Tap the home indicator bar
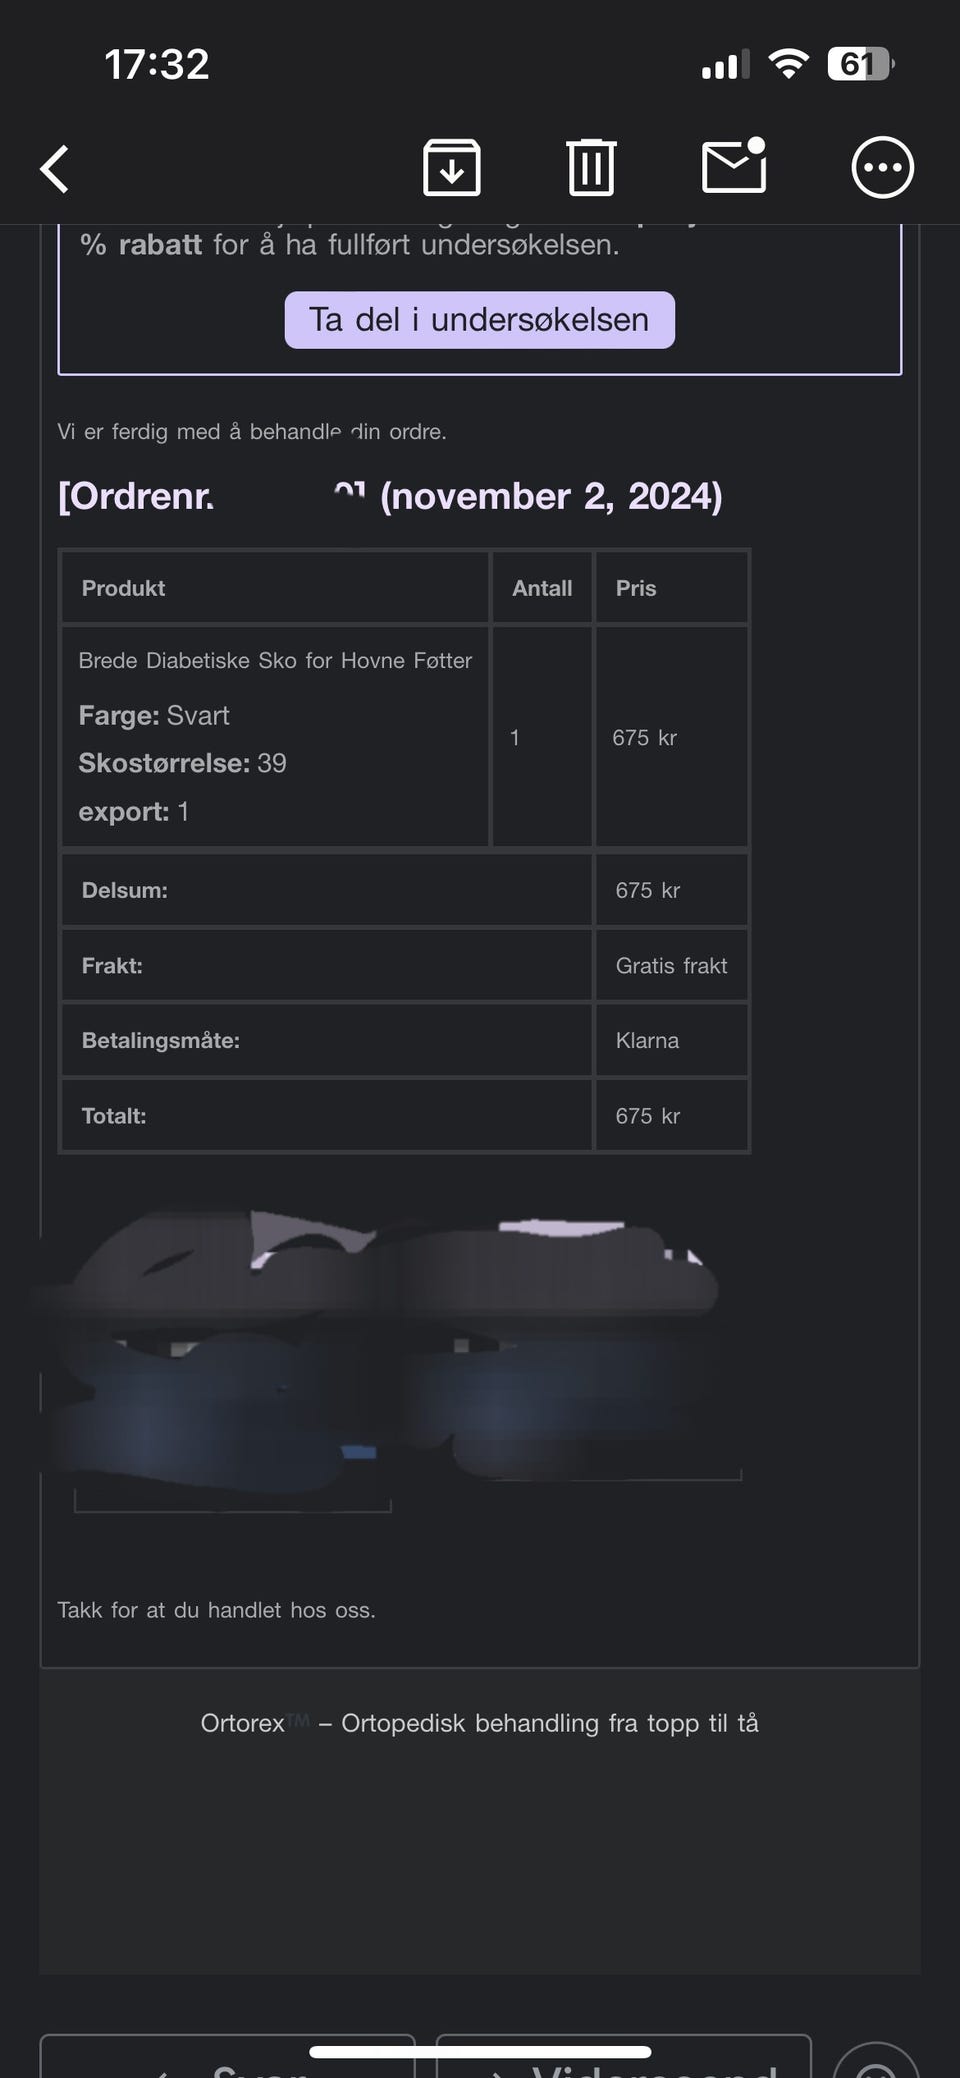The height and width of the screenshot is (2078, 960). [x=480, y=2051]
